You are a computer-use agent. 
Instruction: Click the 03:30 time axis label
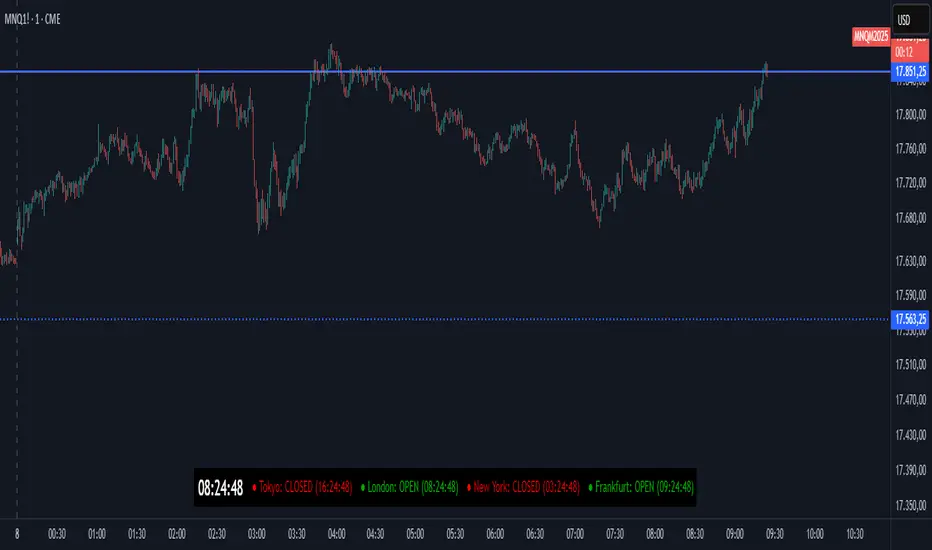(x=296, y=534)
